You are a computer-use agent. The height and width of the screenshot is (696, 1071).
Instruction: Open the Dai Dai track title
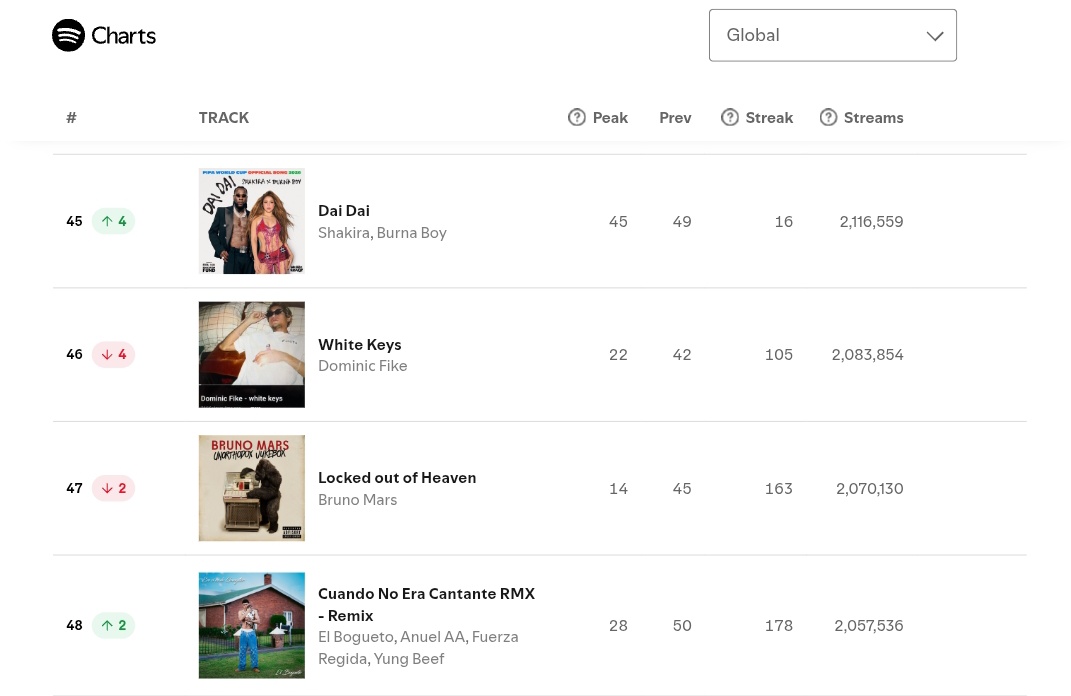coord(344,210)
